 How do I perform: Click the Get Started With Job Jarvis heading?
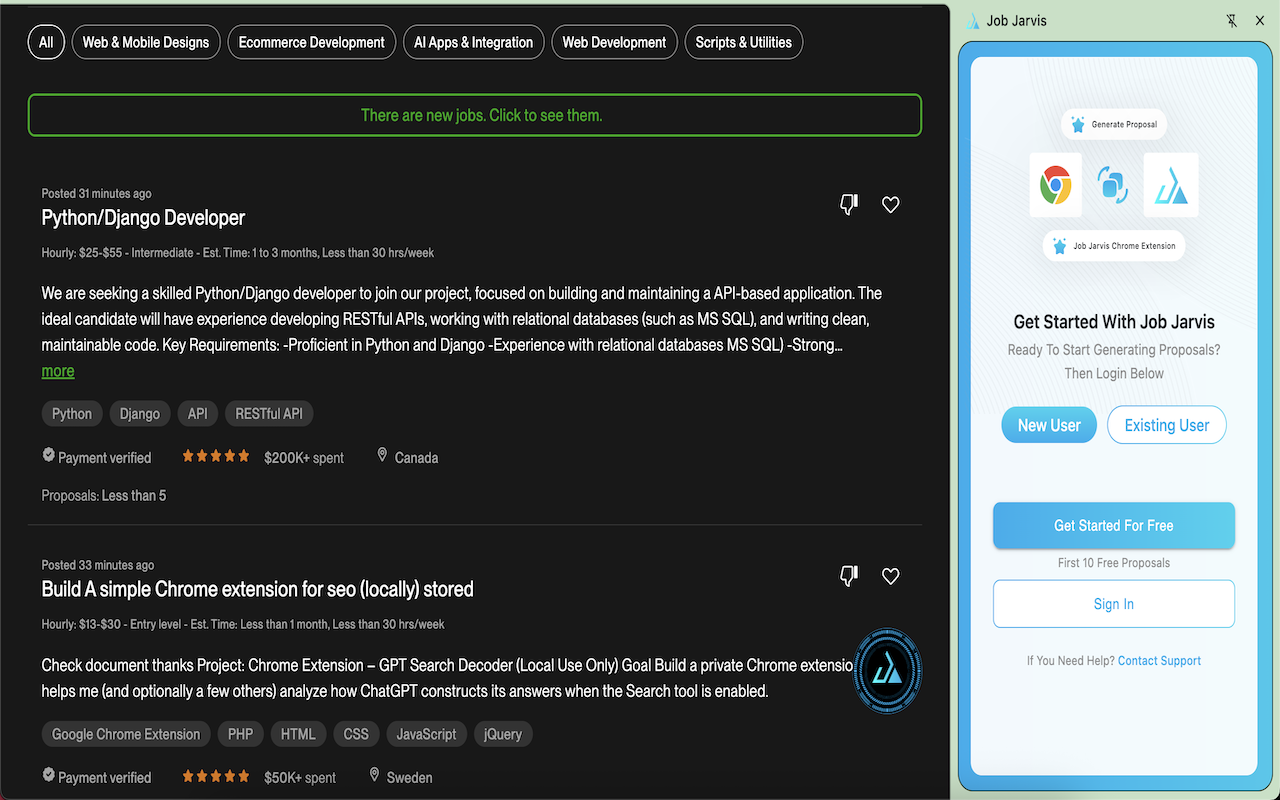pyautogui.click(x=1114, y=322)
